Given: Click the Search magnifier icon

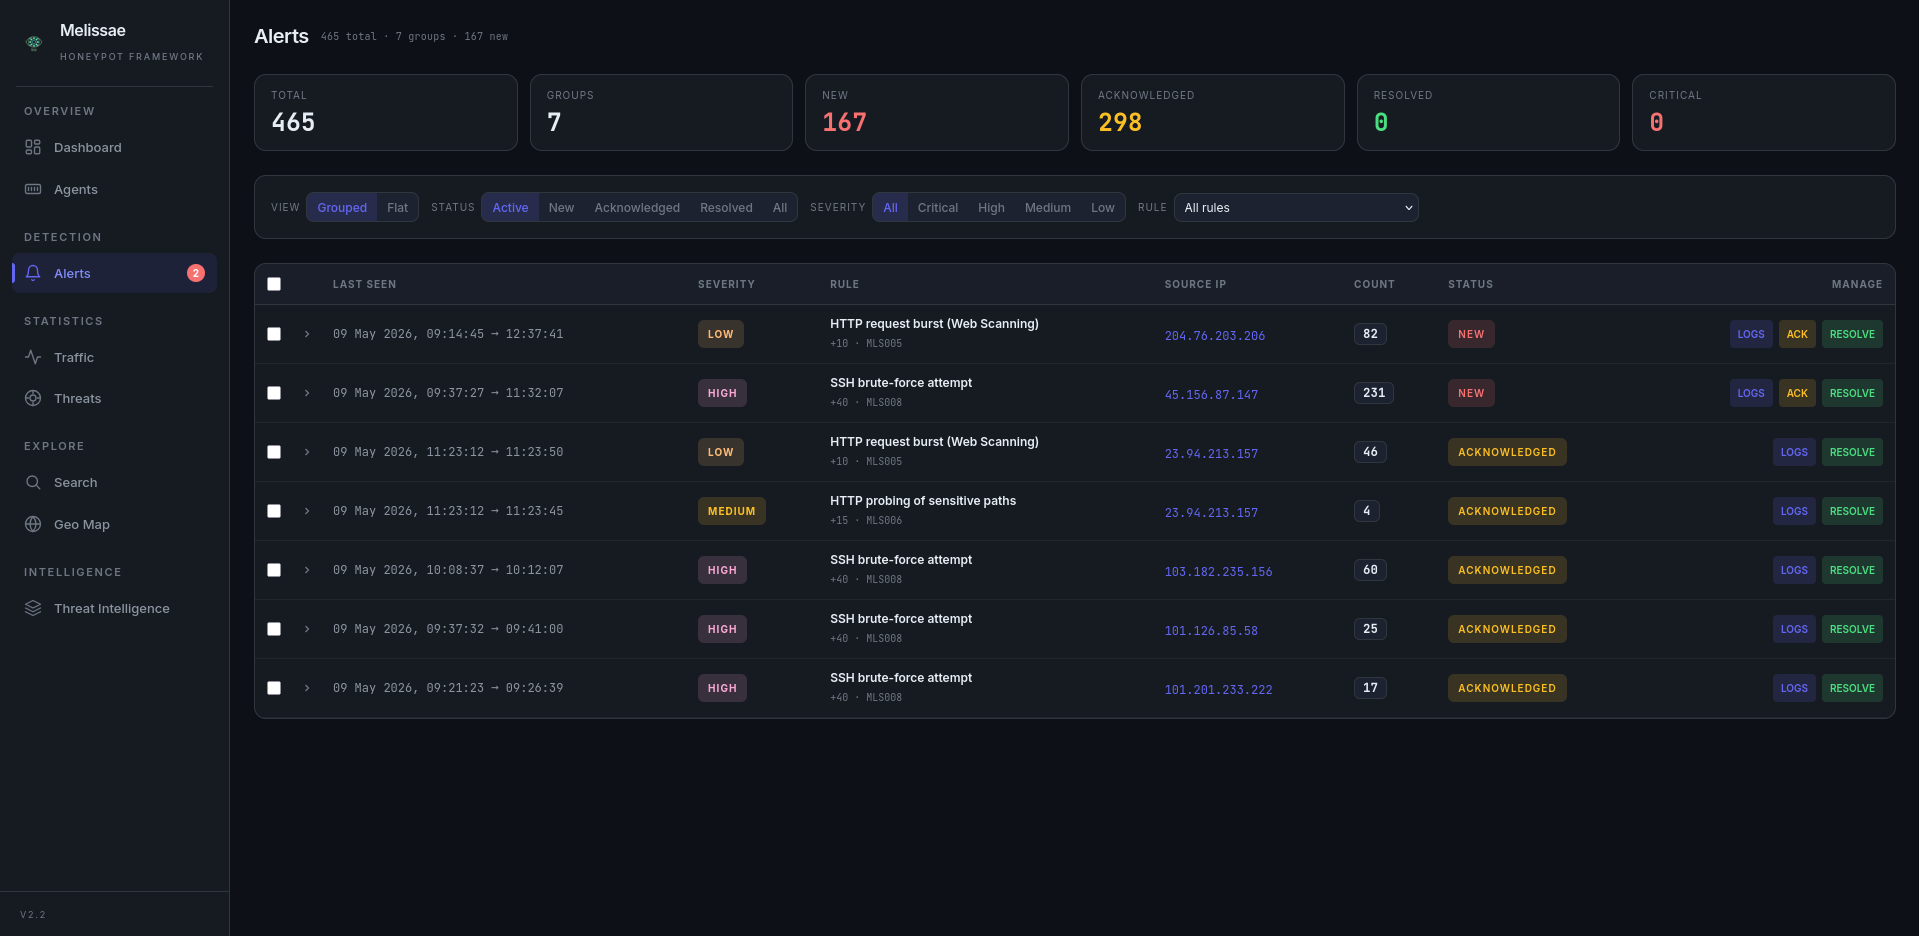Looking at the screenshot, I should [x=33, y=482].
